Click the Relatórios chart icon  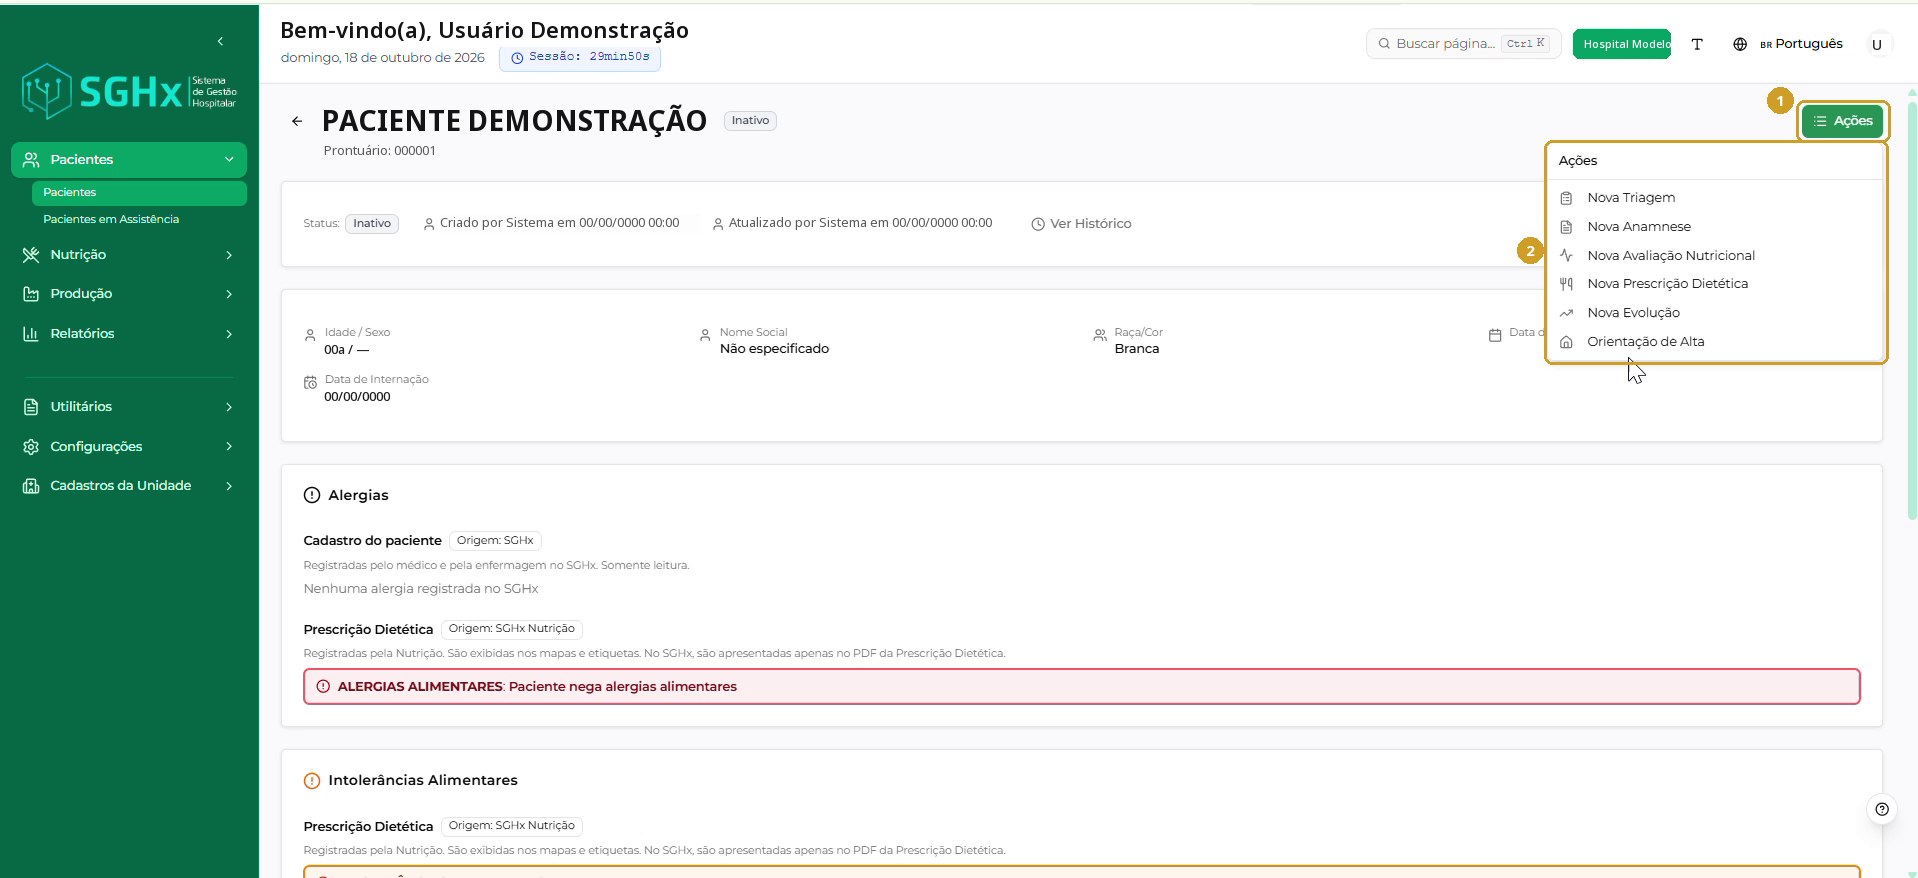click(31, 334)
